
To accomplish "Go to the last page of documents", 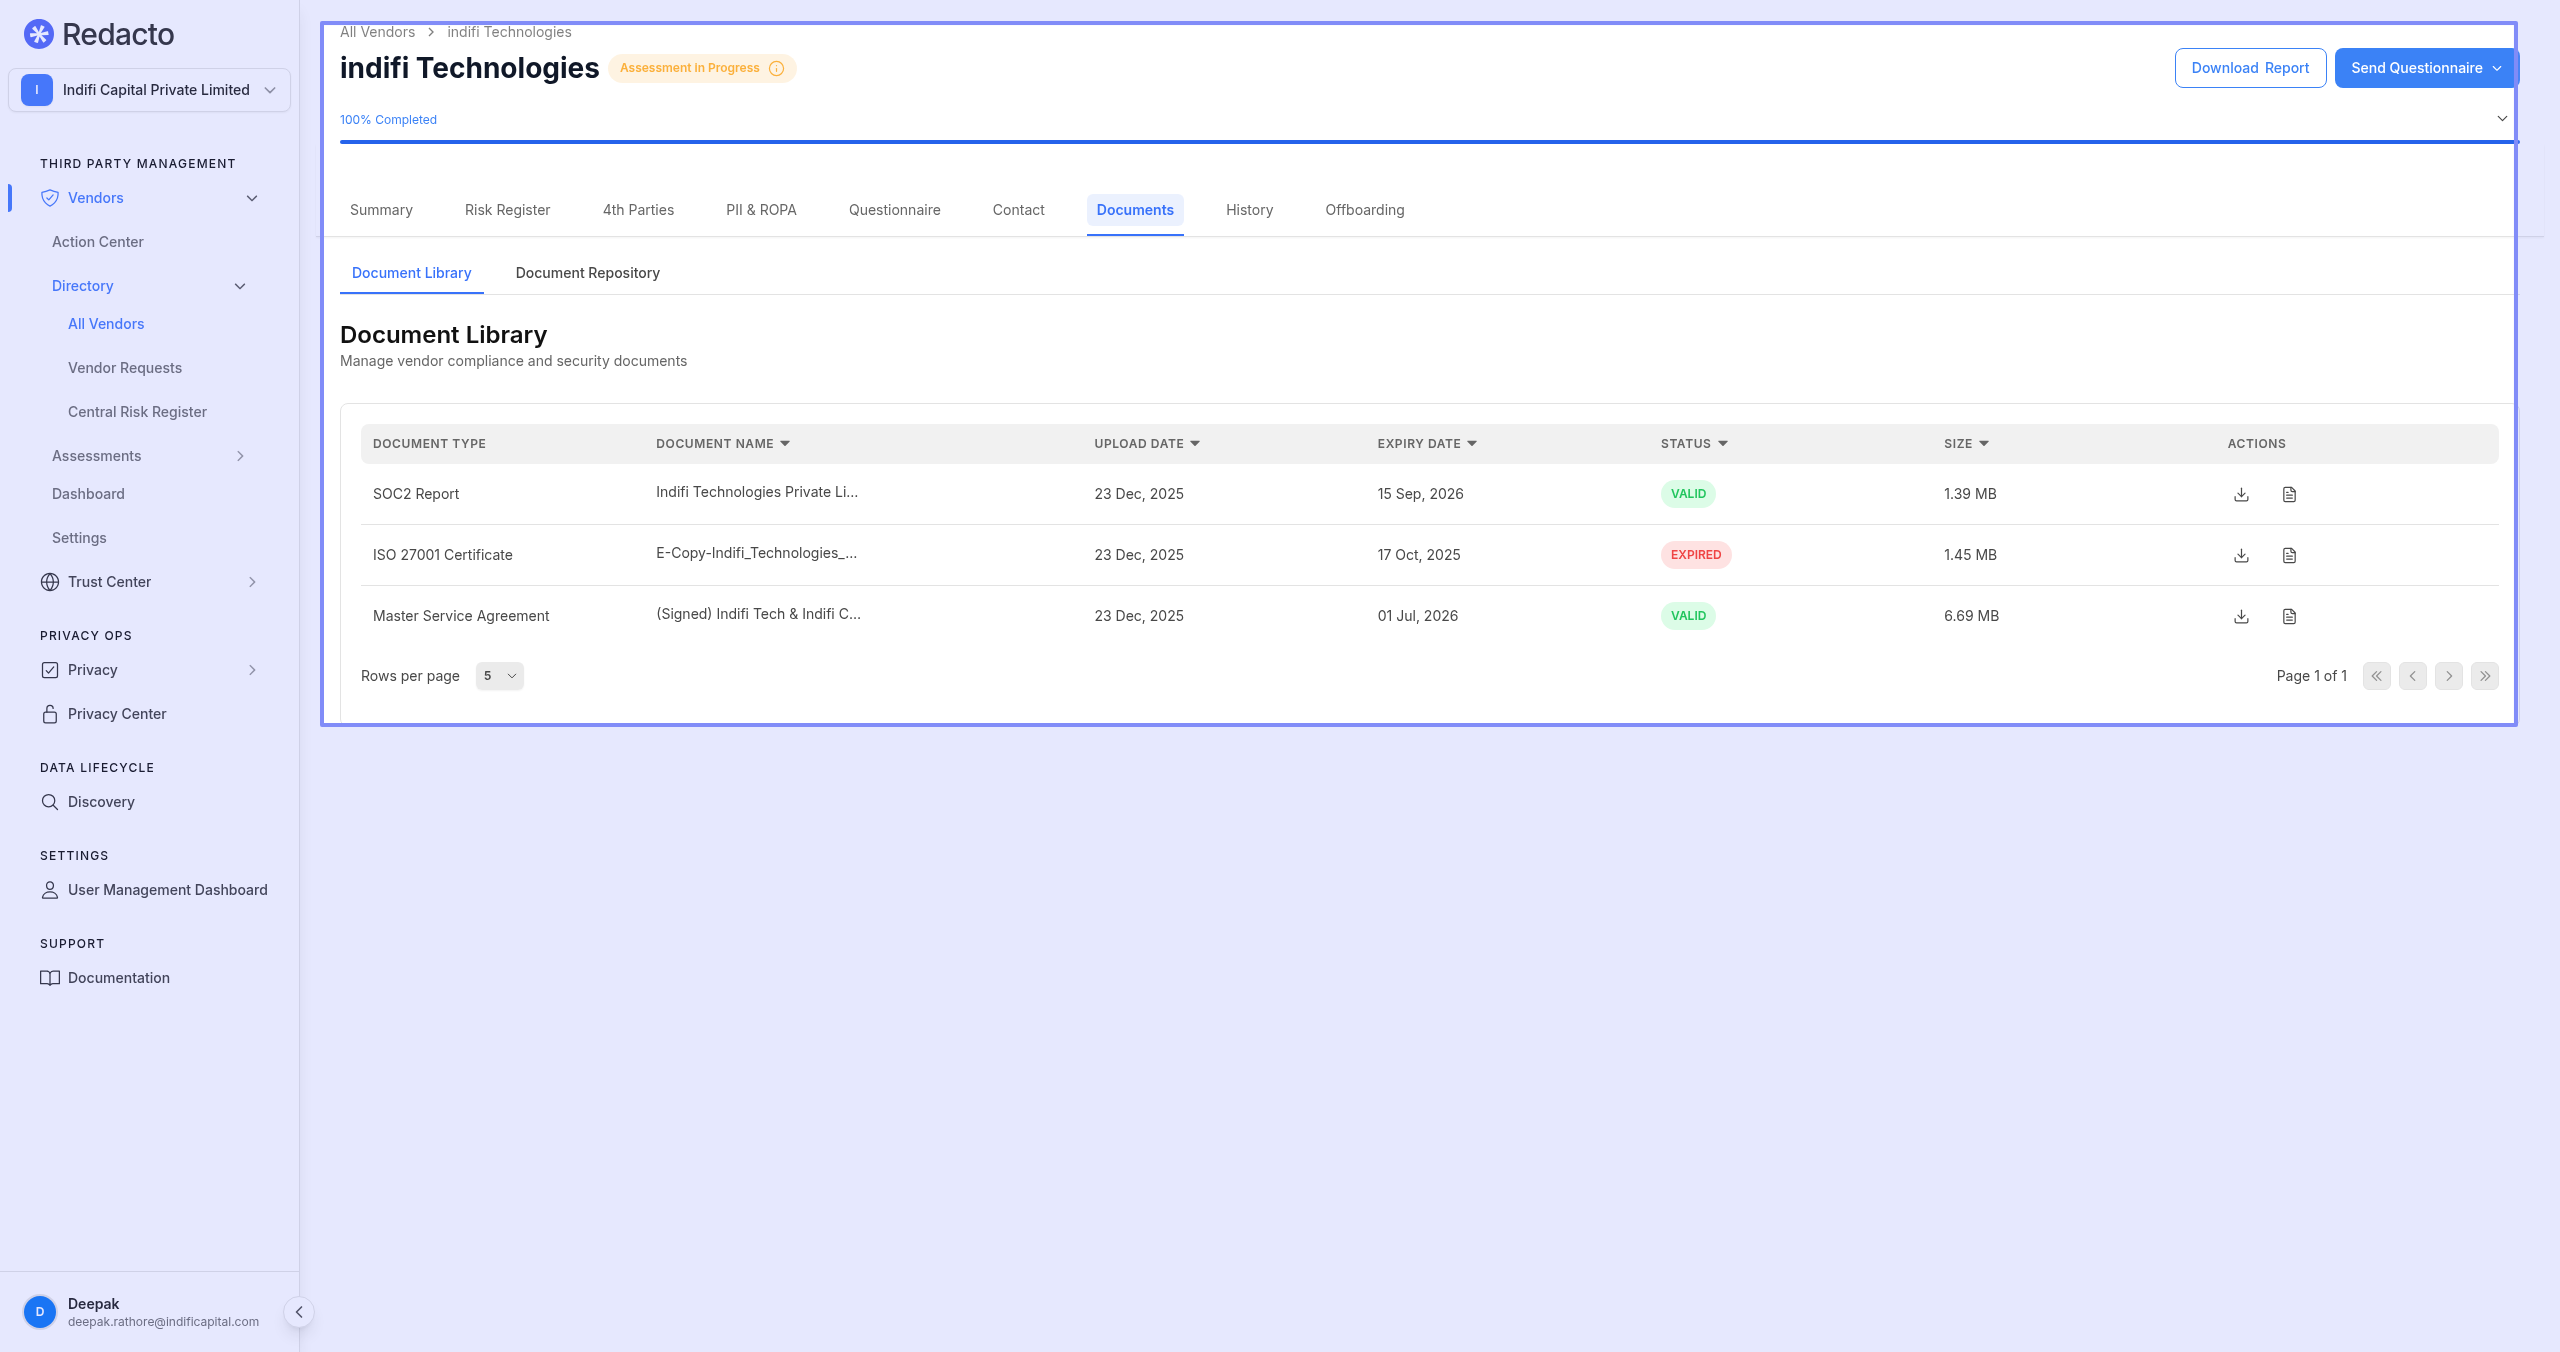I will tap(2484, 676).
